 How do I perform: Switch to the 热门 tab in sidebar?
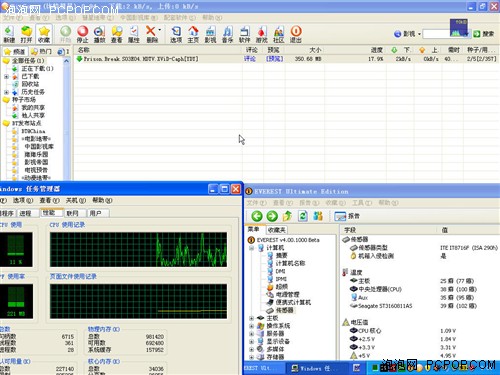tap(41, 52)
